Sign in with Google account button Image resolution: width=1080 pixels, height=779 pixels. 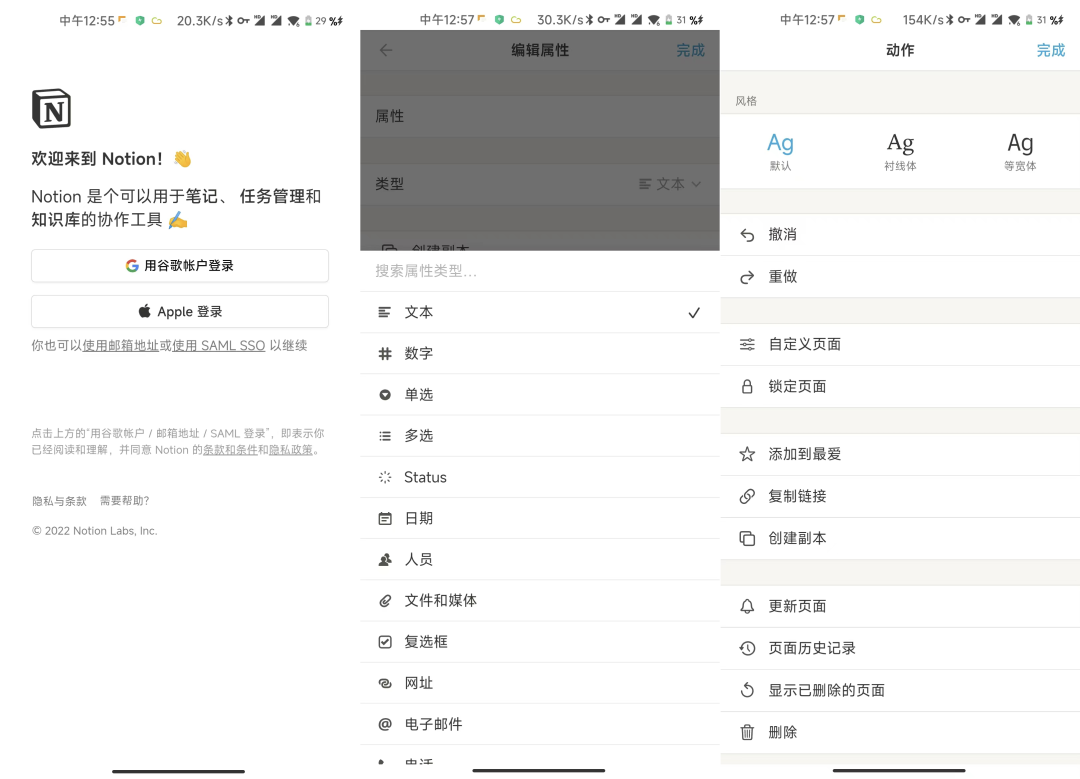(180, 266)
